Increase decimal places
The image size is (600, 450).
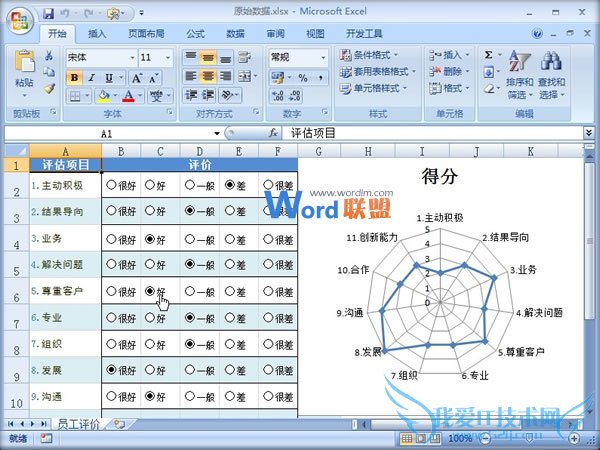coord(277,95)
